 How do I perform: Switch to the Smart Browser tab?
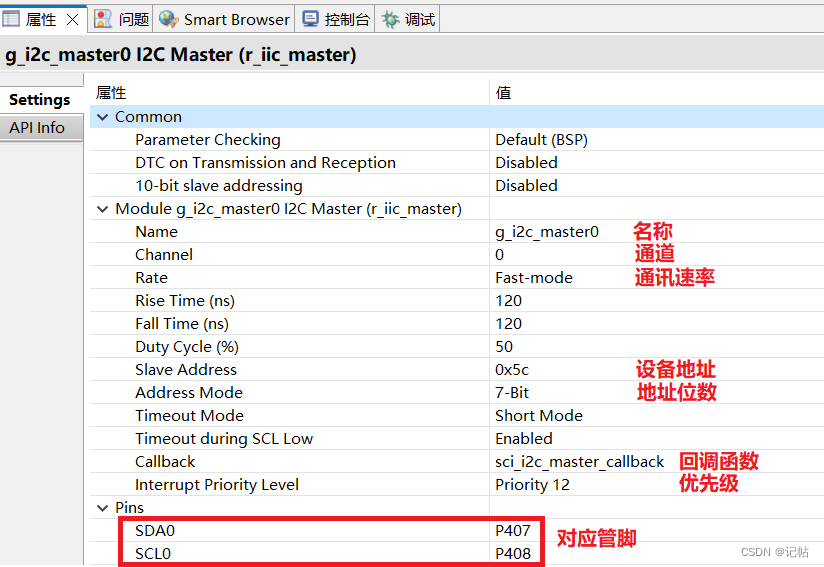pyautogui.click(x=224, y=19)
